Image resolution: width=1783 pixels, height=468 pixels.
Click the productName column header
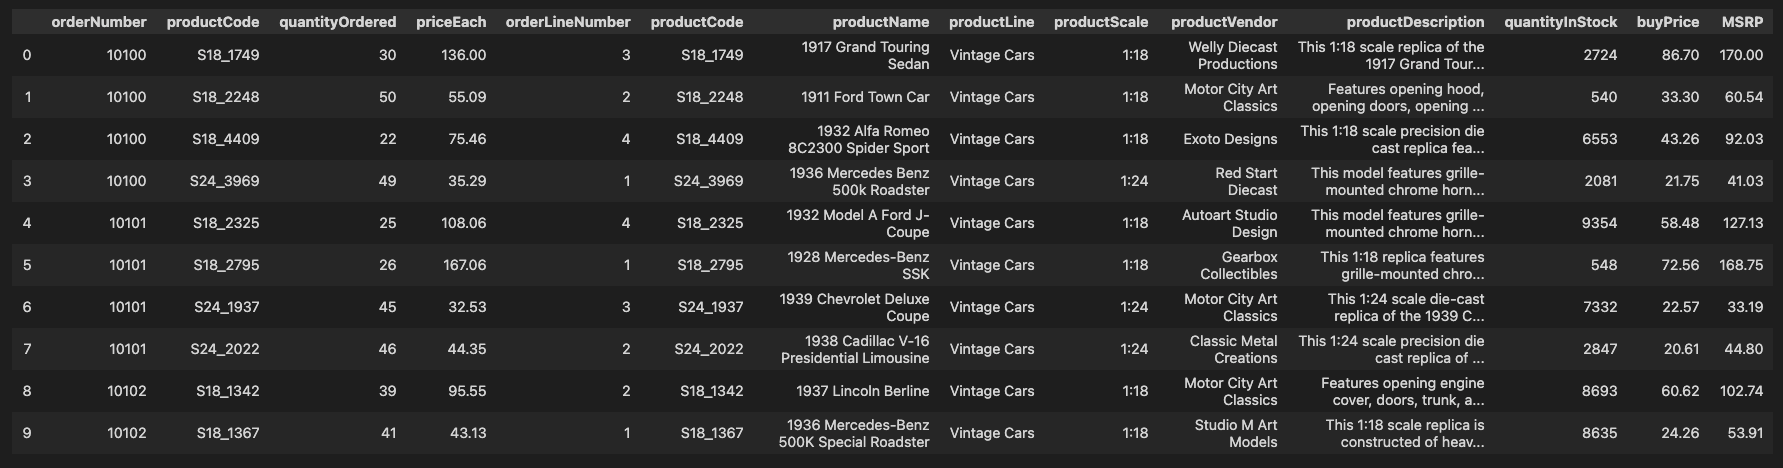pos(881,22)
